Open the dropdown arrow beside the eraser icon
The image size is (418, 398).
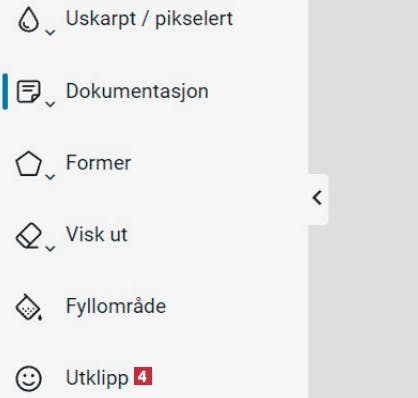(50, 248)
